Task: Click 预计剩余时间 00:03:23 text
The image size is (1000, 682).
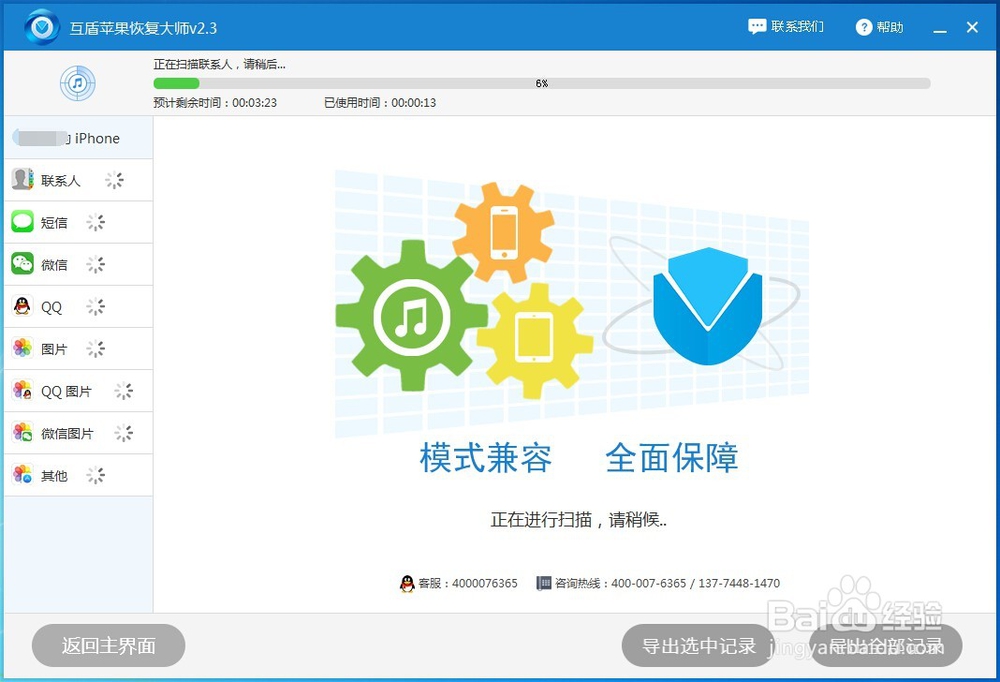Action: (x=215, y=103)
